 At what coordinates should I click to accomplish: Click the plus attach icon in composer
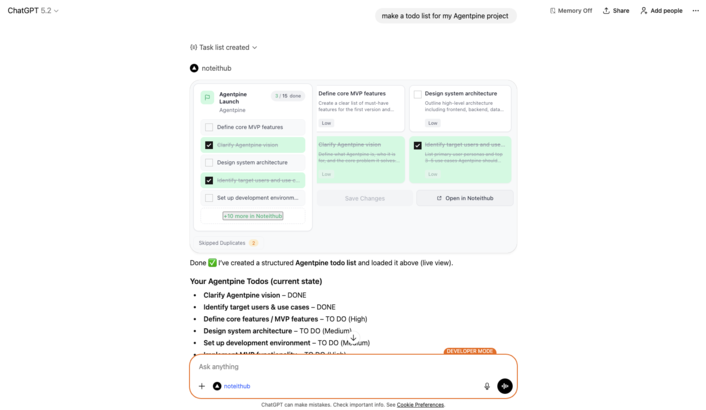coord(202,386)
